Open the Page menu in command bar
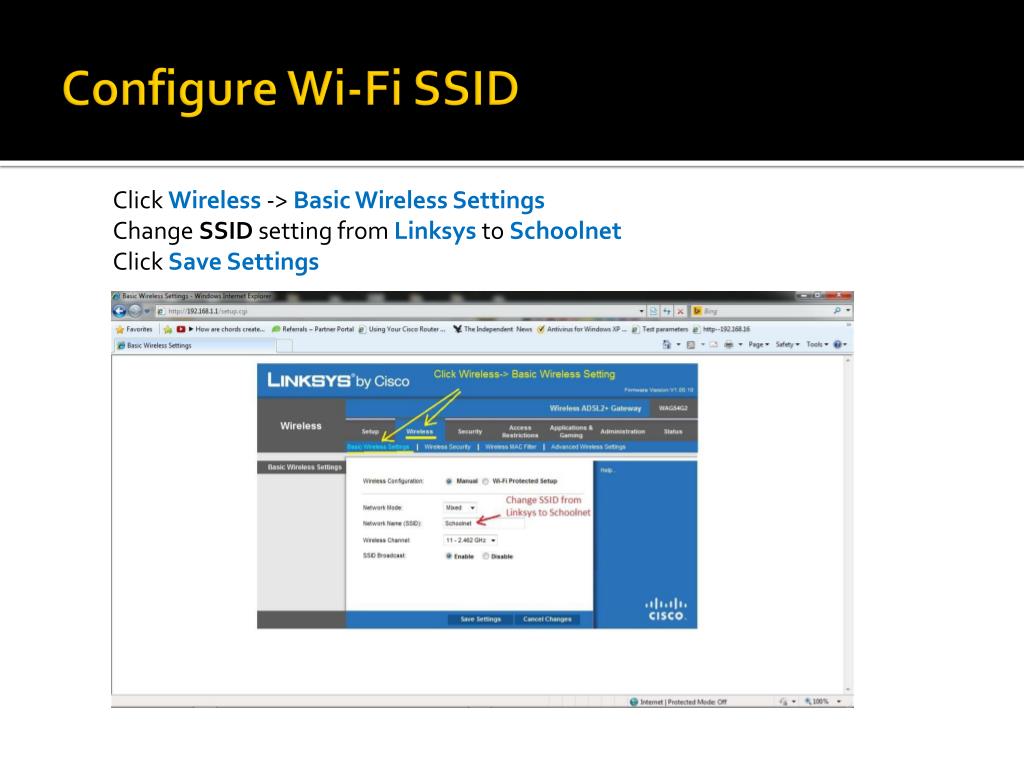The width and height of the screenshot is (1024, 768). 758,344
